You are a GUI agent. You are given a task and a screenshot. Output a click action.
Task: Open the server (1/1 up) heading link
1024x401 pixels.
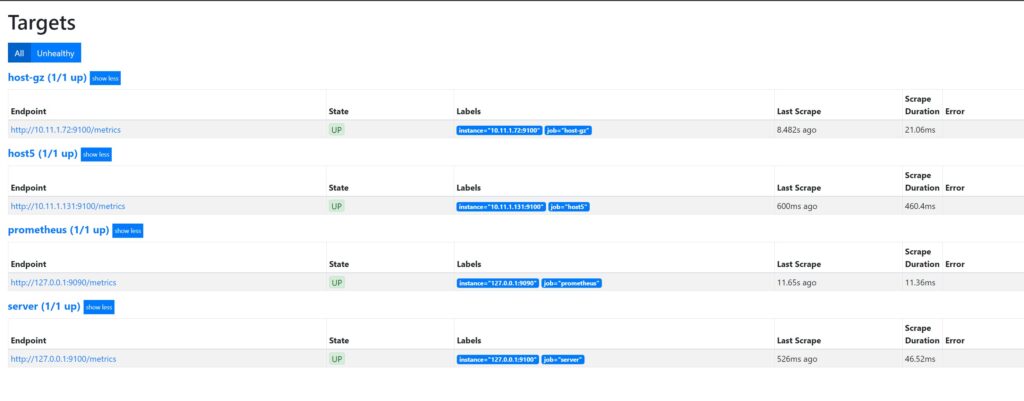tap(44, 307)
